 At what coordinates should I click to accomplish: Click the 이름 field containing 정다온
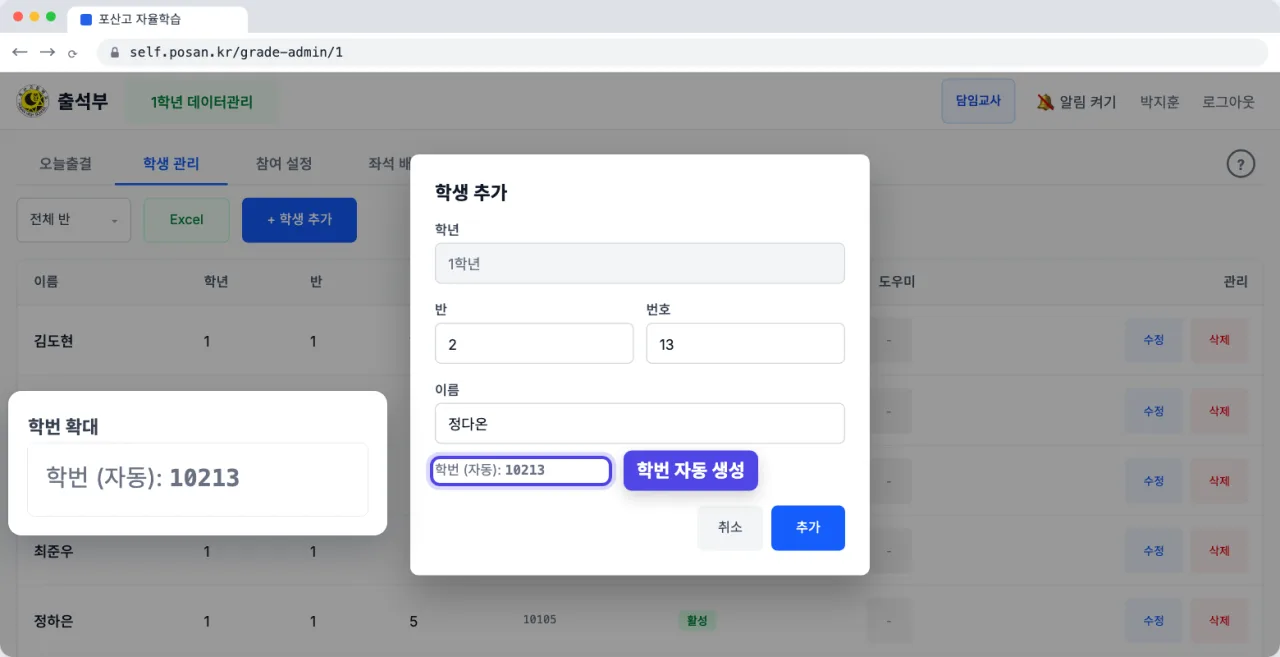click(640, 423)
